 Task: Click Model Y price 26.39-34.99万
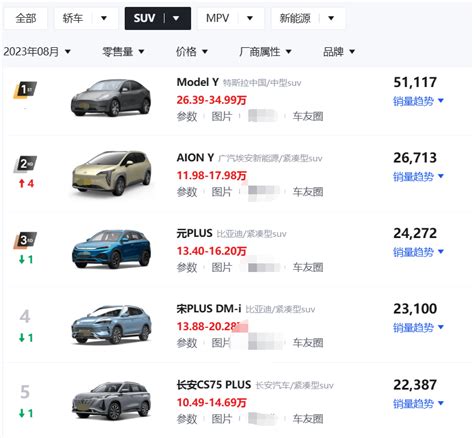click(211, 100)
